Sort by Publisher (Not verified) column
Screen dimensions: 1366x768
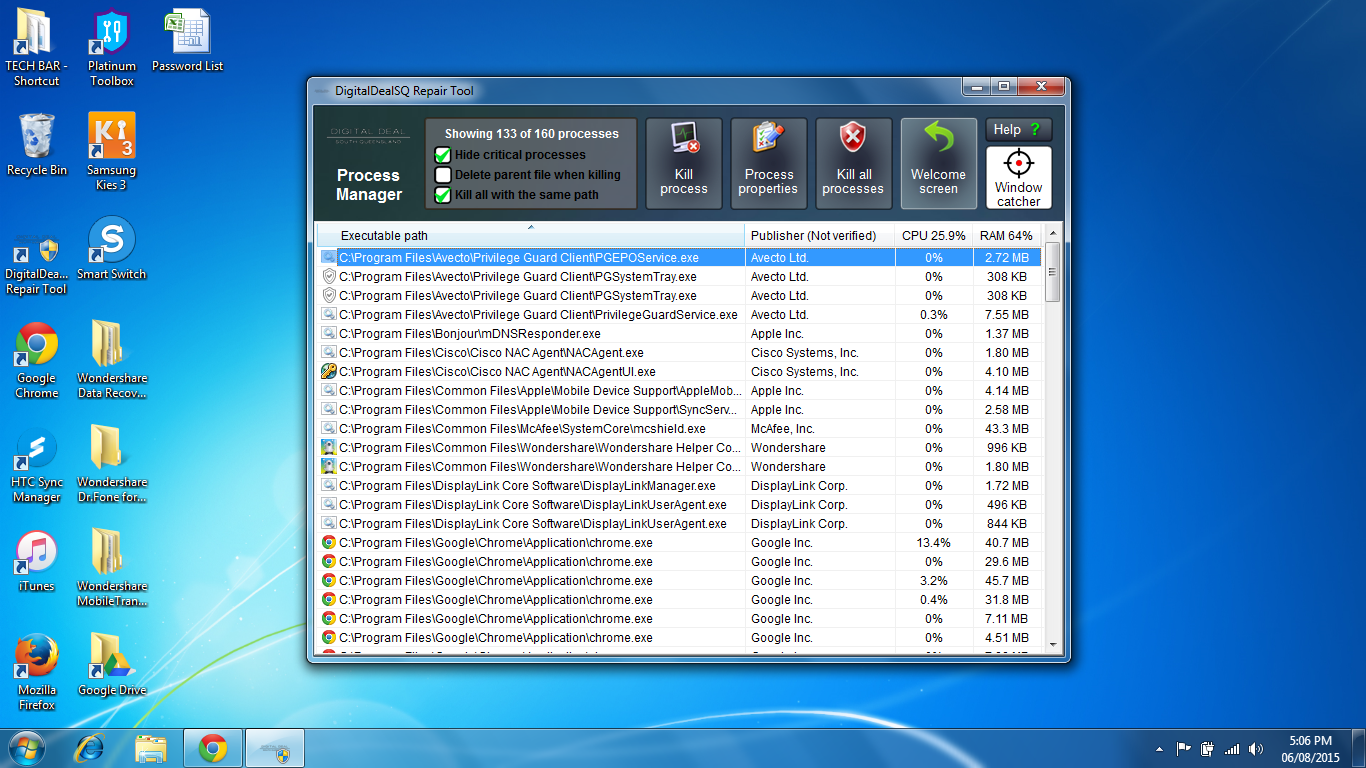click(x=820, y=236)
